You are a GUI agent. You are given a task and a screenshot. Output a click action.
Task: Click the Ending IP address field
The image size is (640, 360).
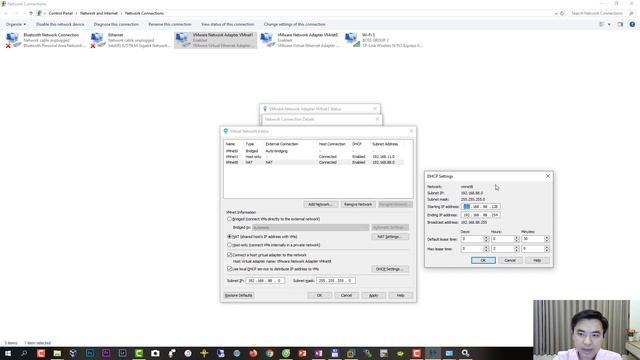click(481, 215)
